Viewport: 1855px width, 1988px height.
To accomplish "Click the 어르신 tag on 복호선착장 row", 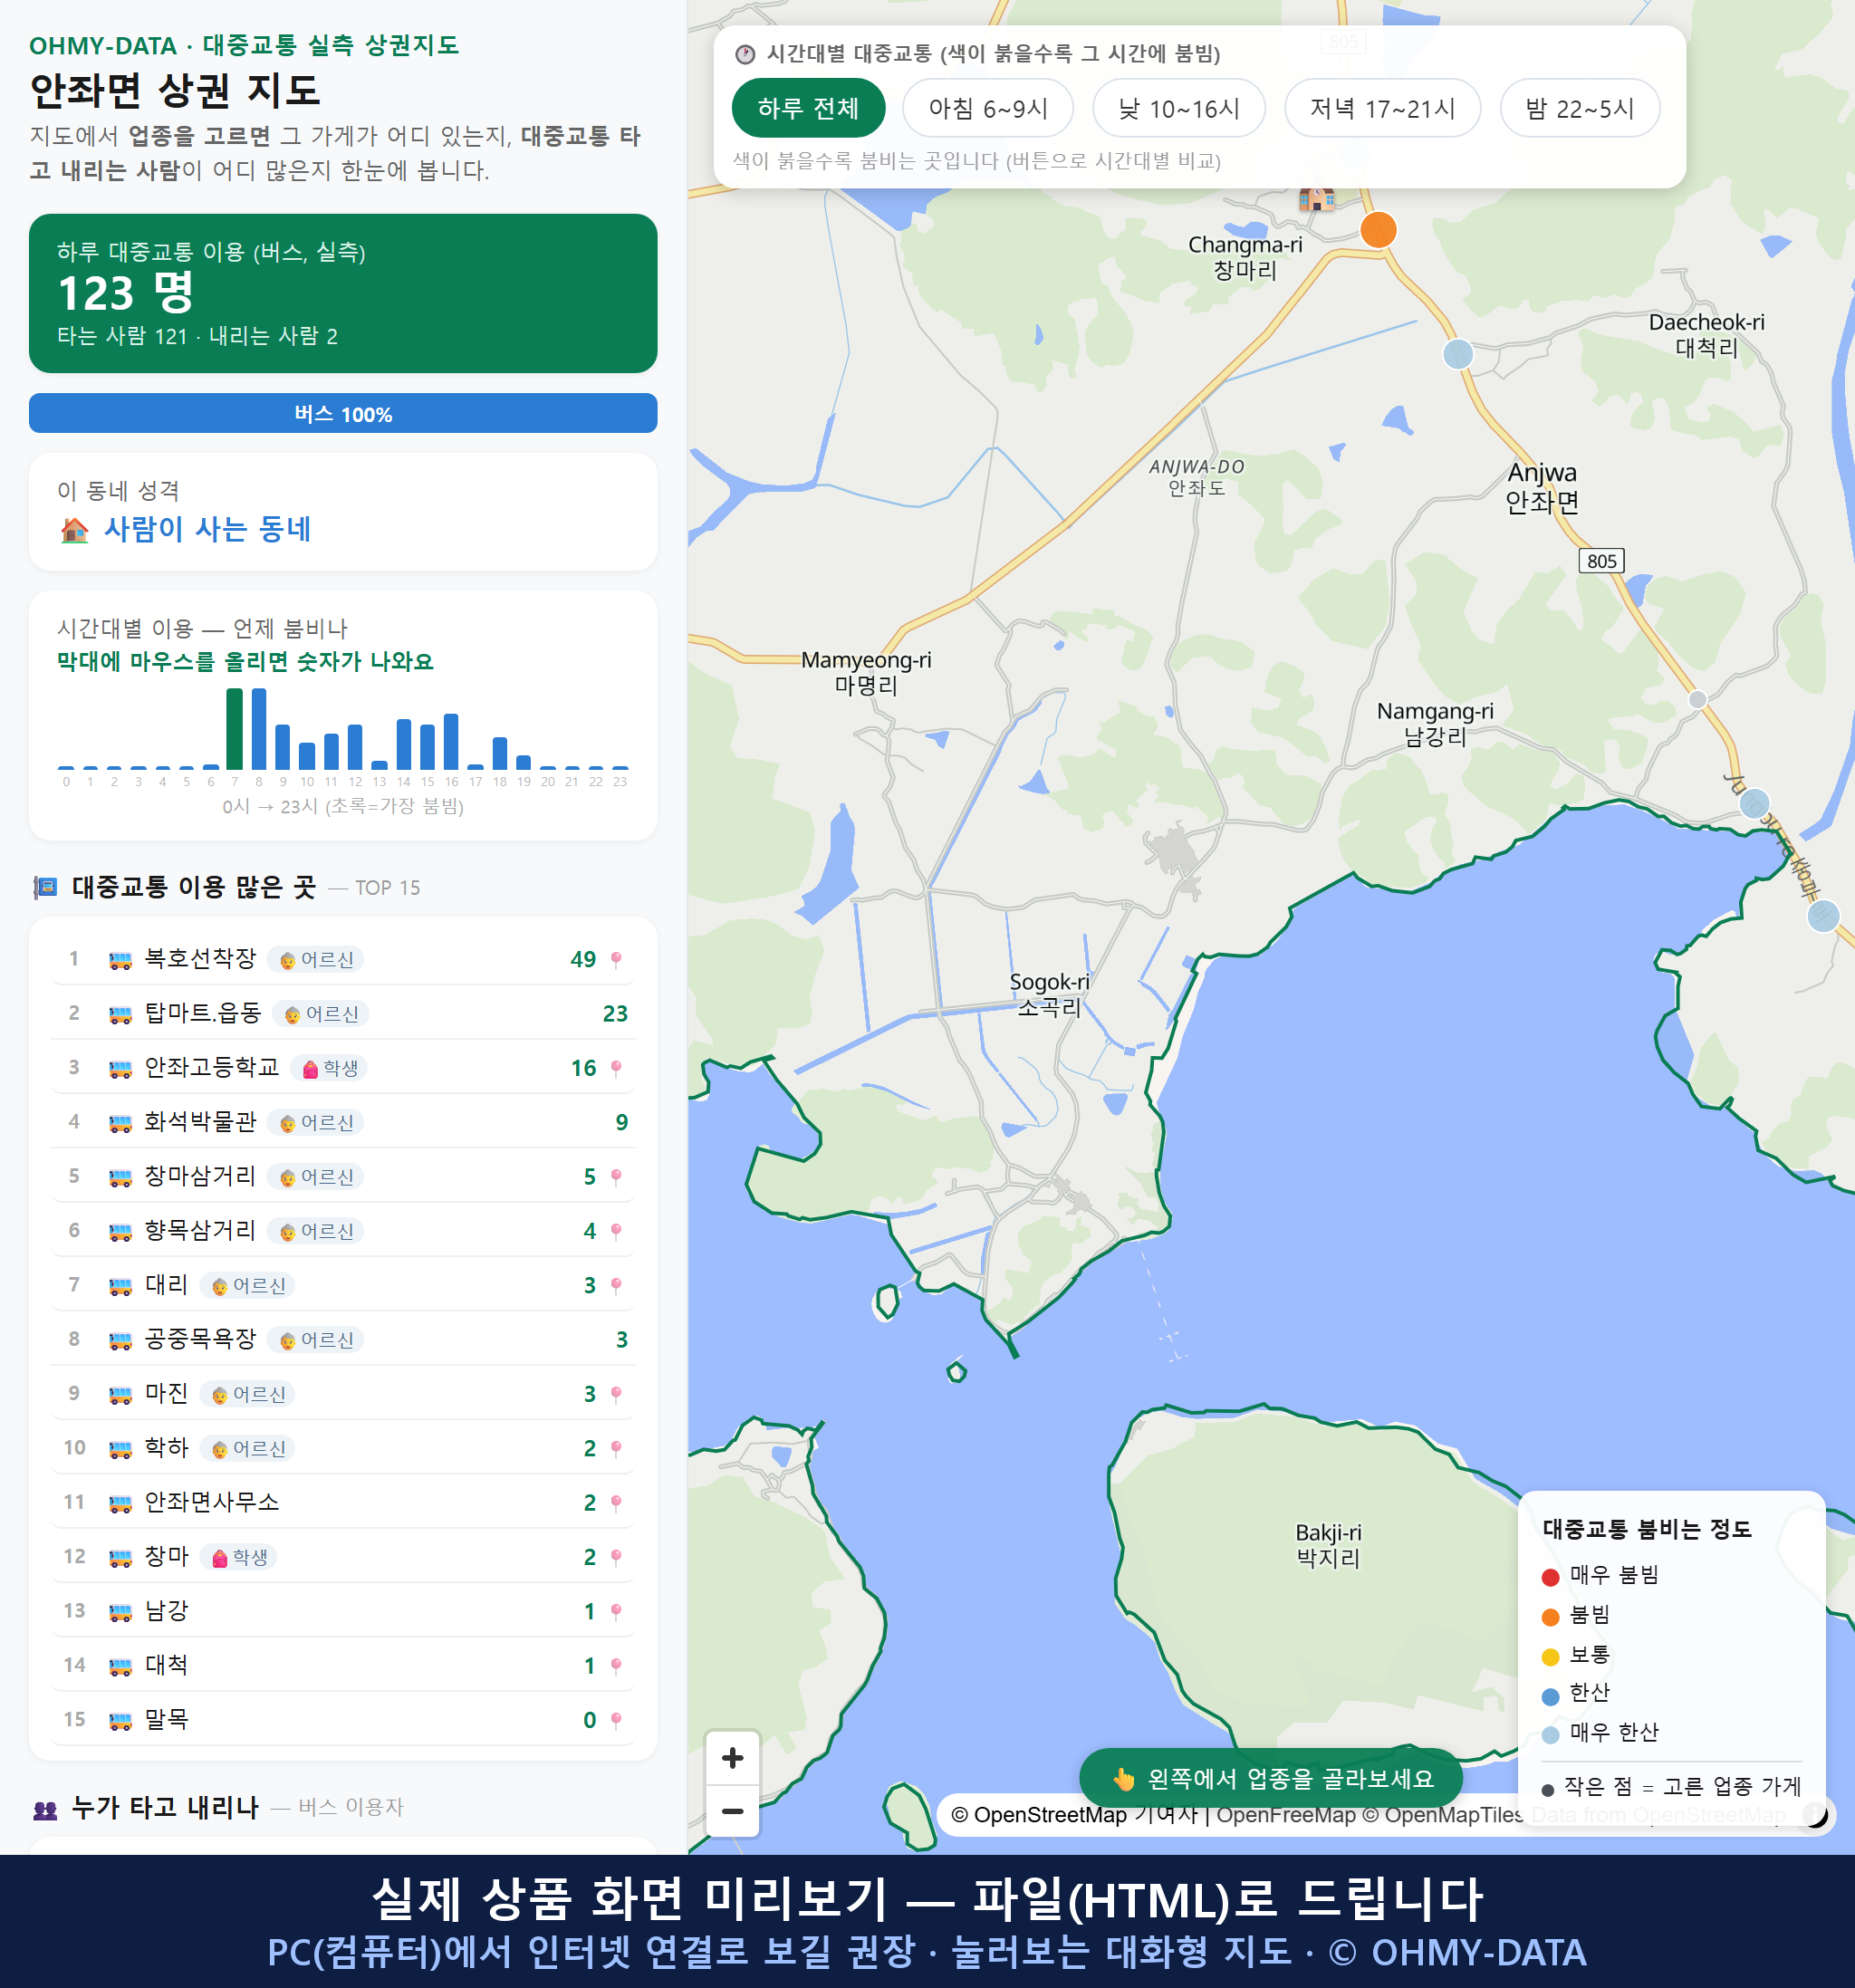I will (x=316, y=960).
